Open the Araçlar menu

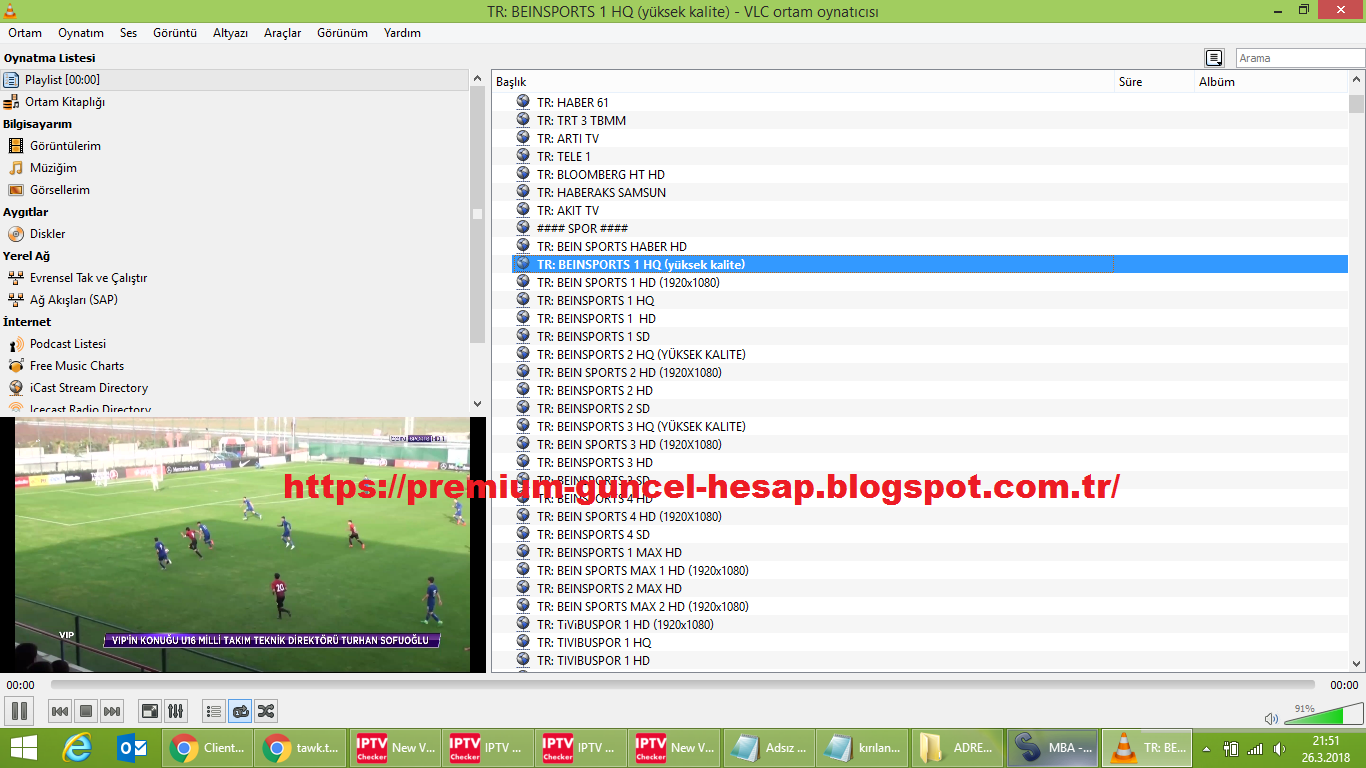click(x=281, y=33)
